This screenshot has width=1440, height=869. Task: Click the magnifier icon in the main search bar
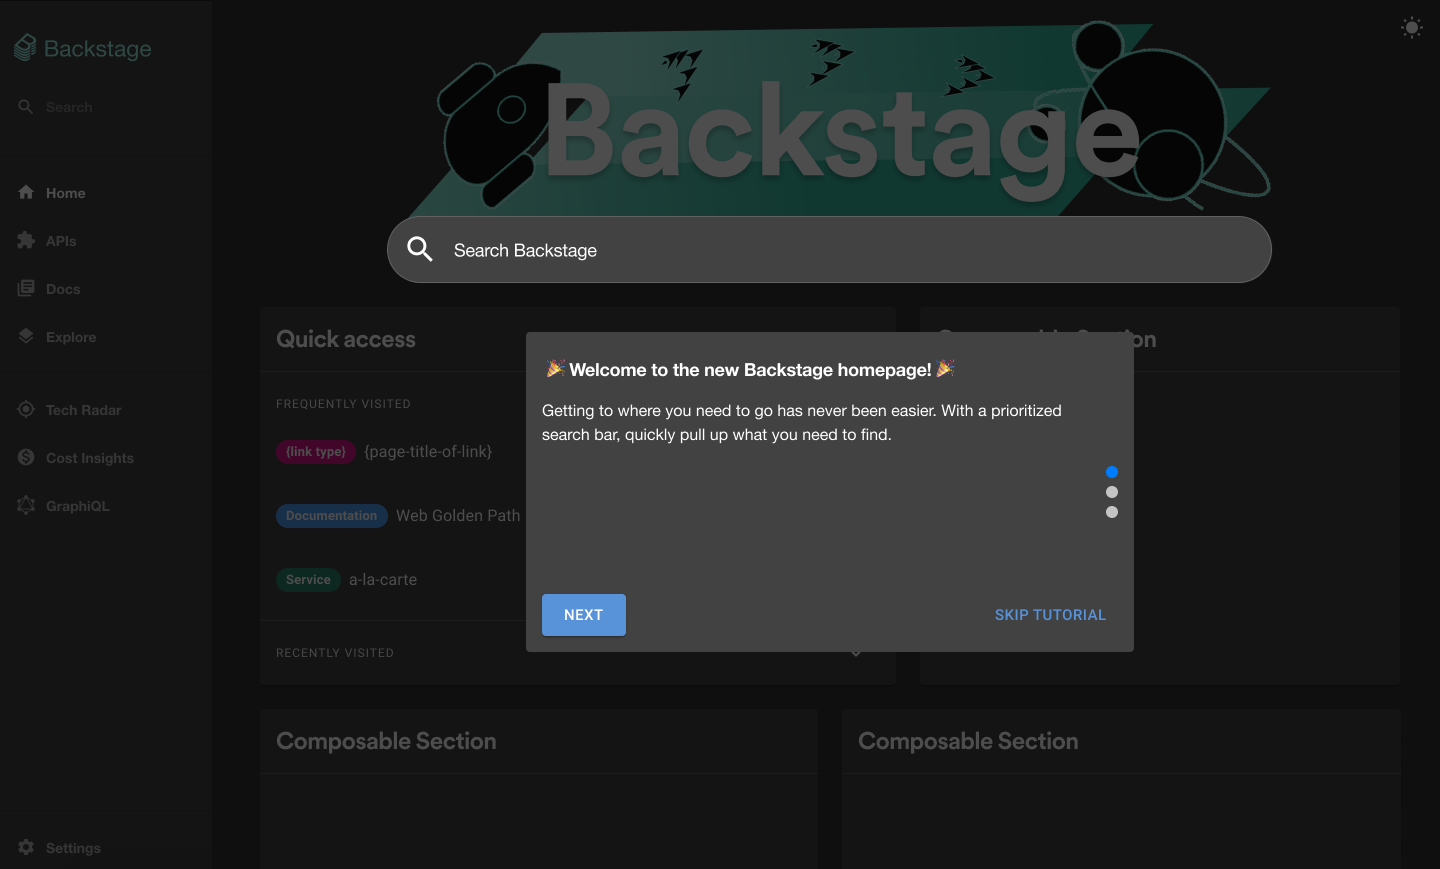pos(420,249)
